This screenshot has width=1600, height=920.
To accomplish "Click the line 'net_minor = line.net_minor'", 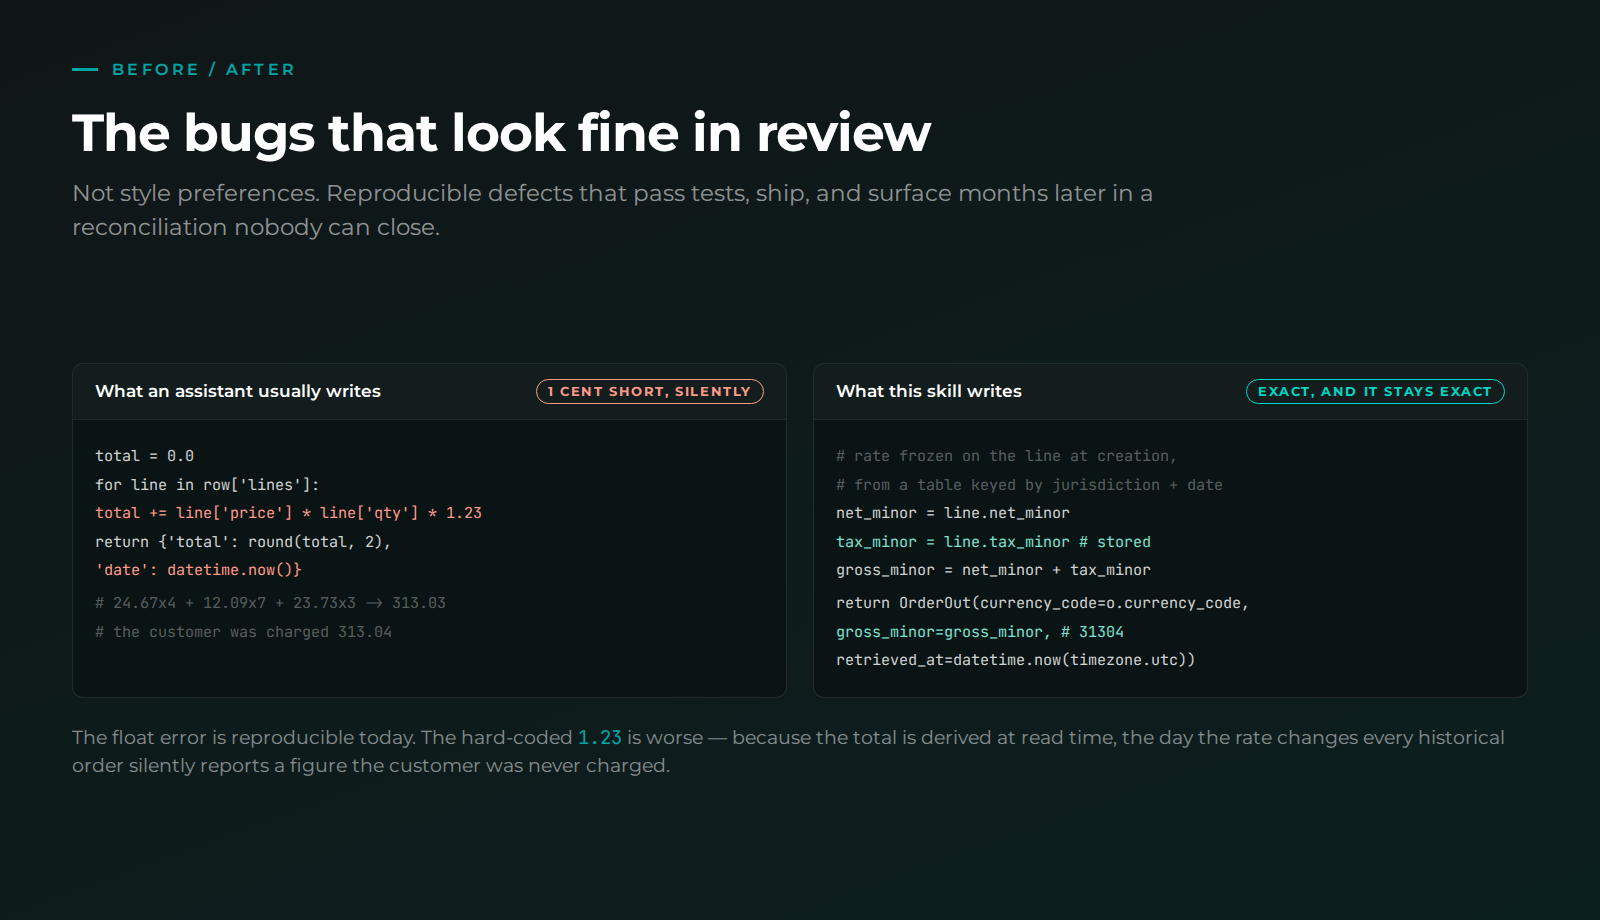I will [953, 513].
